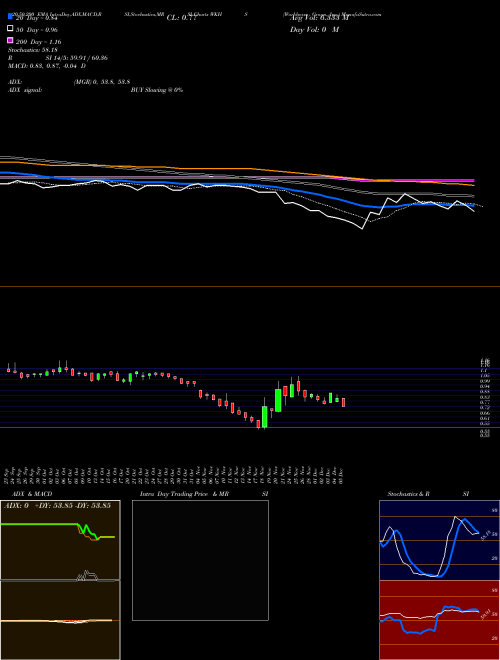Open the ADX green line chart panel
500x660 pixels.
[60, 540]
